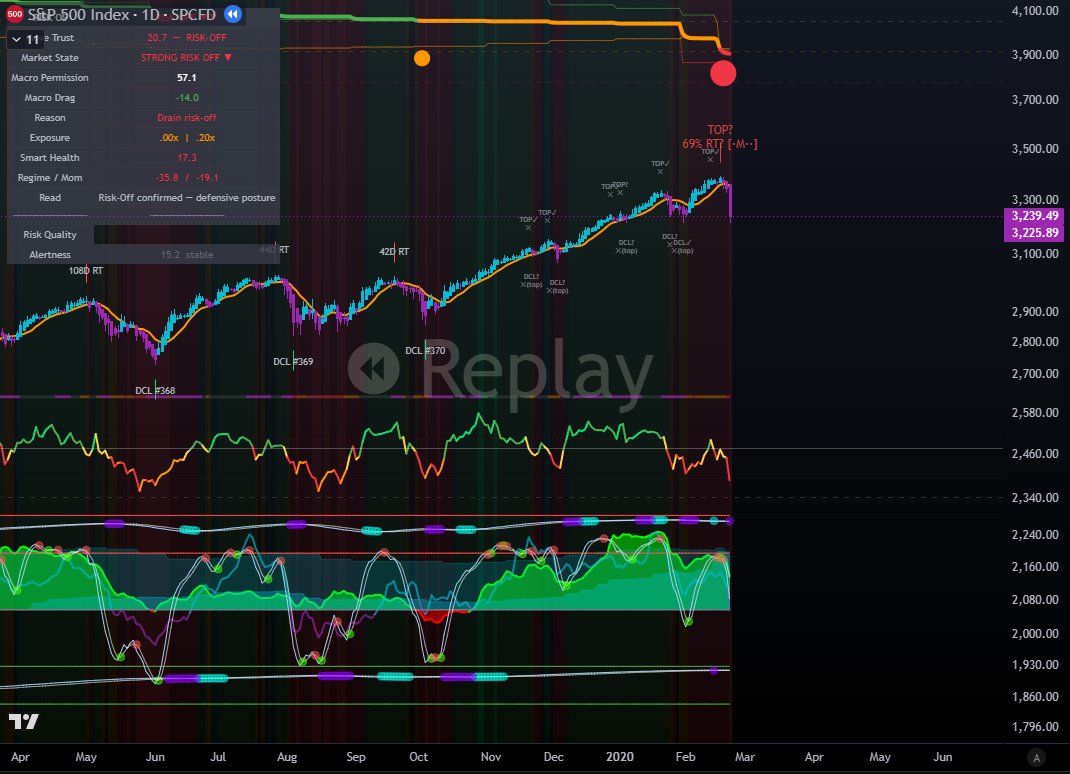
Task: Select the purple price label 3,239.49
Action: click(1035, 216)
